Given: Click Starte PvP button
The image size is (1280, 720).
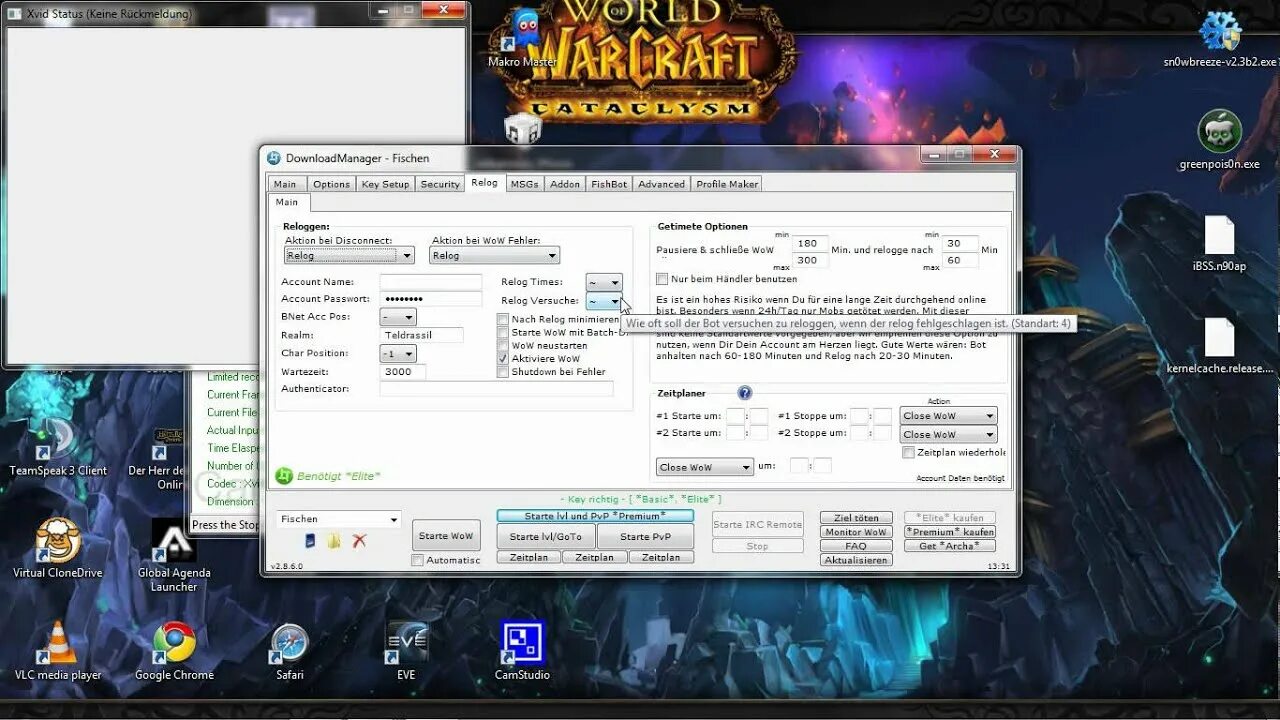Looking at the screenshot, I should click(645, 537).
